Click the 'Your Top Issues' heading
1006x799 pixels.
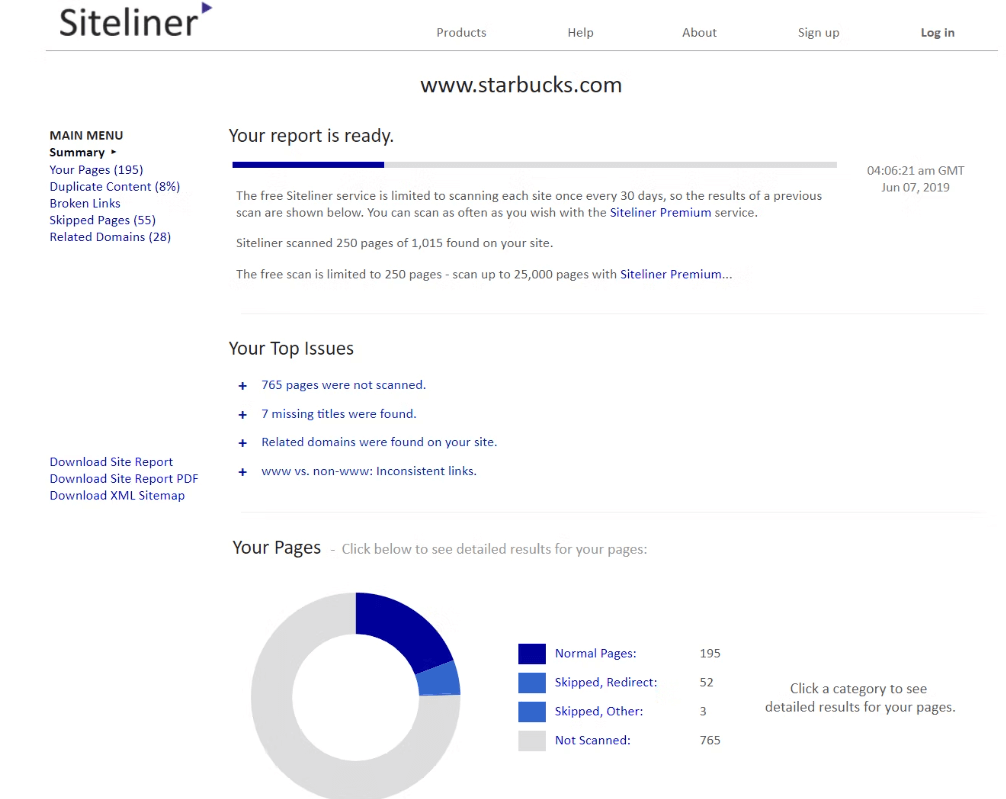pyautogui.click(x=291, y=348)
